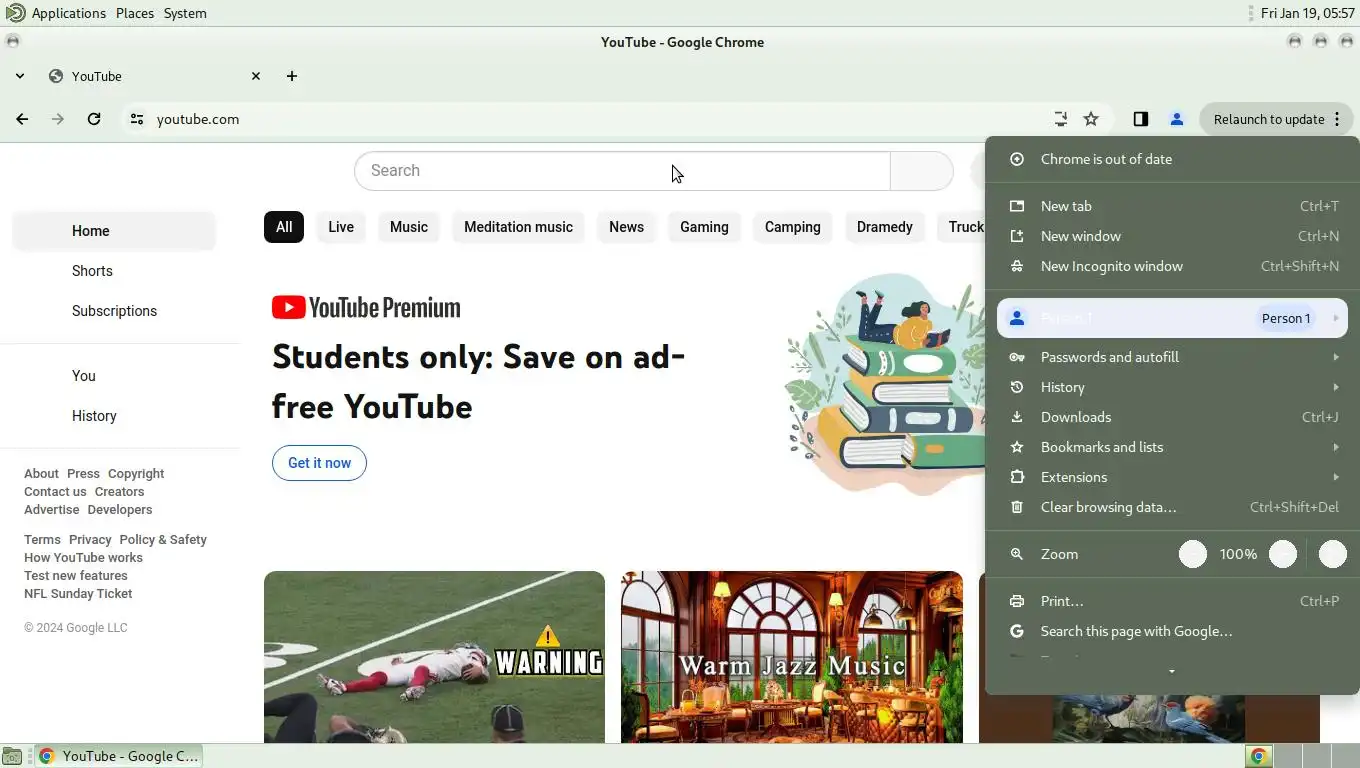Viewport: 1360px width, 768px height.
Task: Click the show desktop icon in taskbar
Action: 12,756
